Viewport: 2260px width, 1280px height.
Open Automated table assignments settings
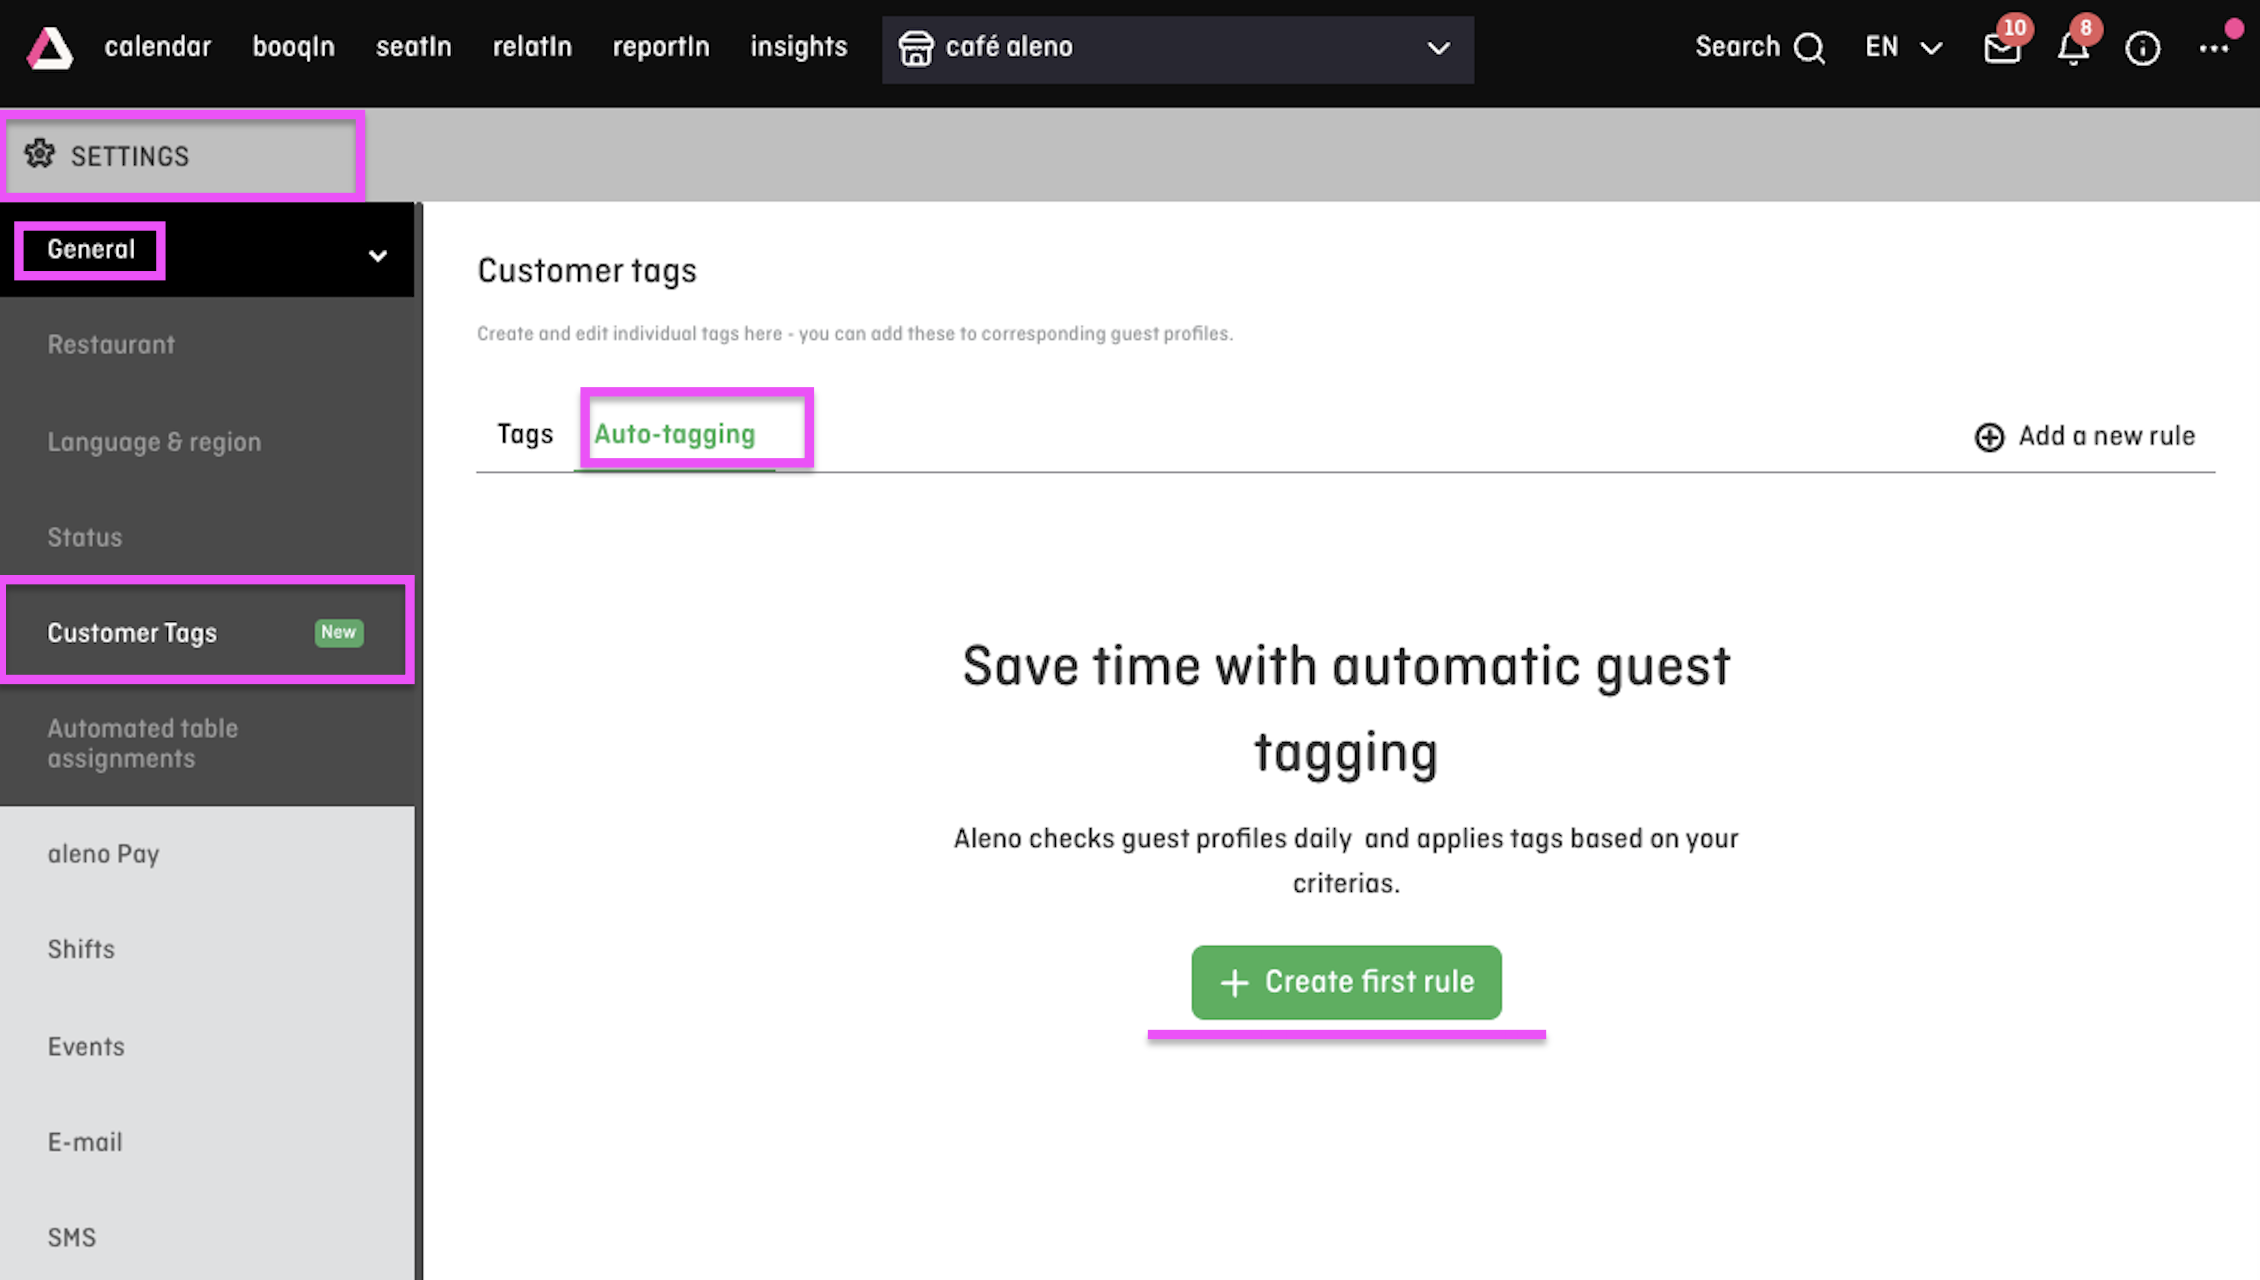click(x=143, y=742)
